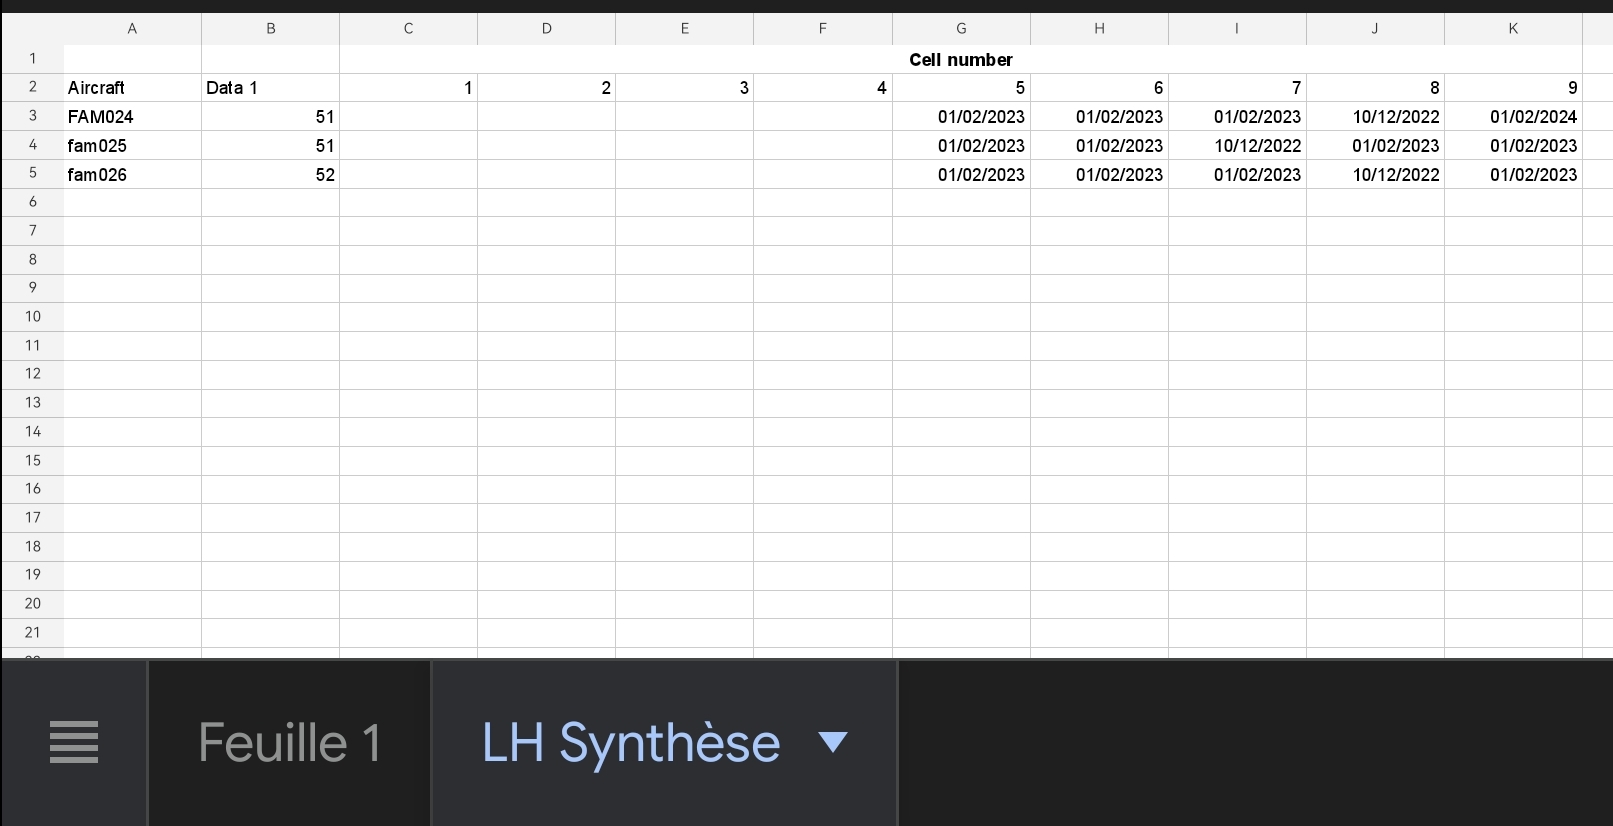
Task: Select column D header
Action: coord(546,29)
